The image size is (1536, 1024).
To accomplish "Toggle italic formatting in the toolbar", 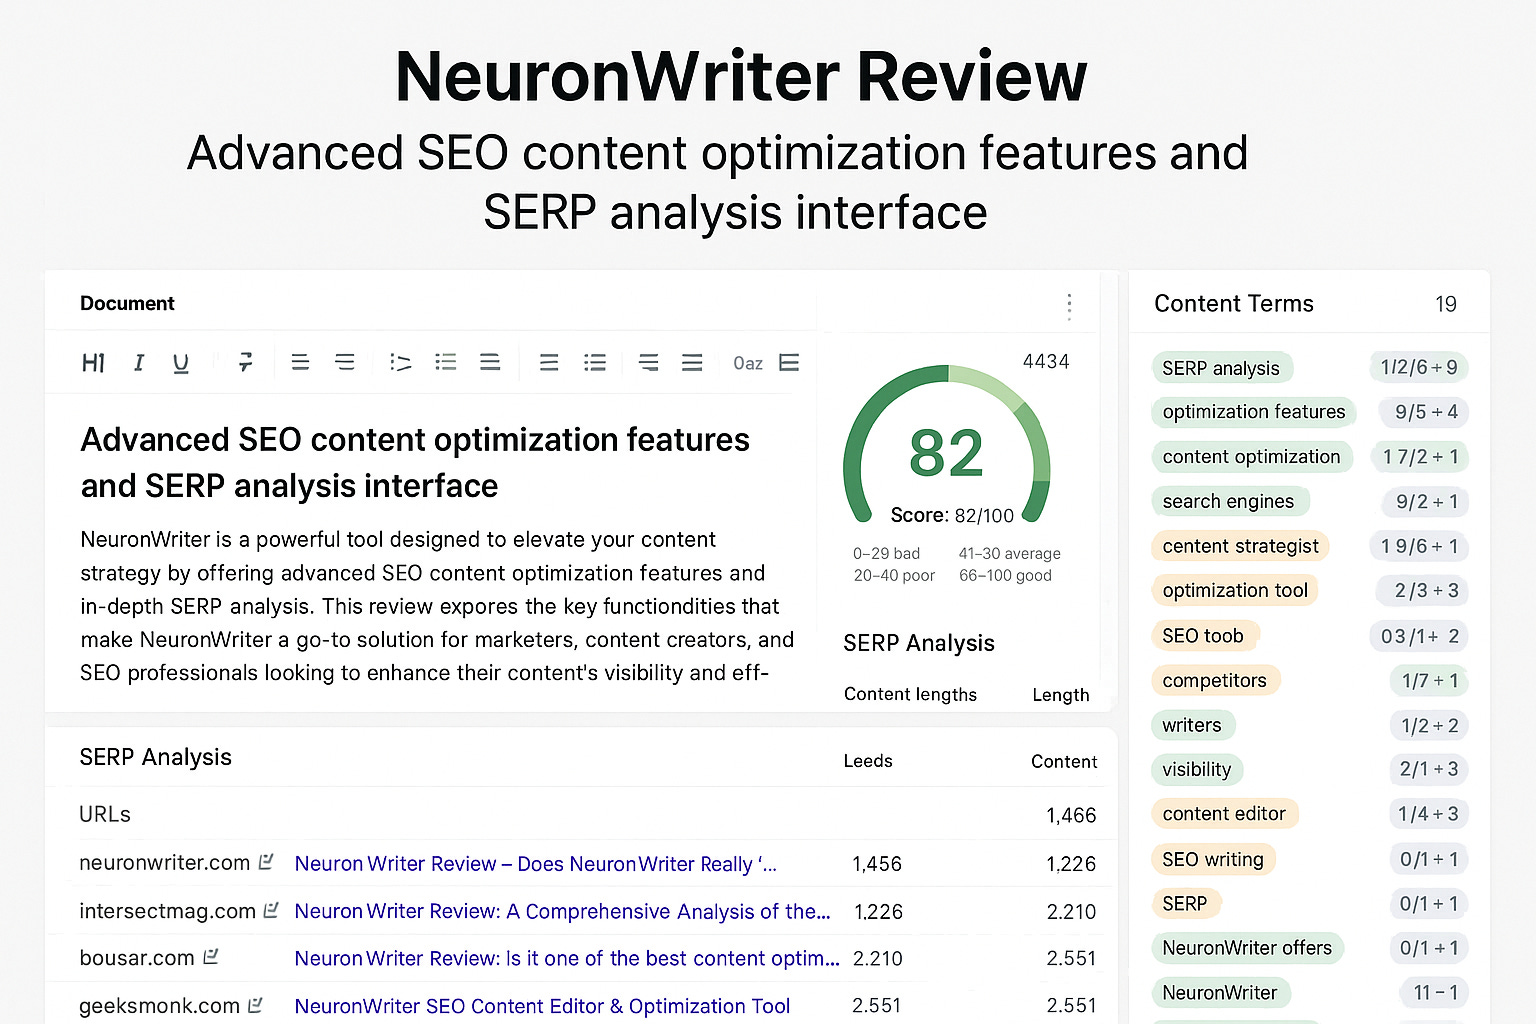I will (139, 363).
